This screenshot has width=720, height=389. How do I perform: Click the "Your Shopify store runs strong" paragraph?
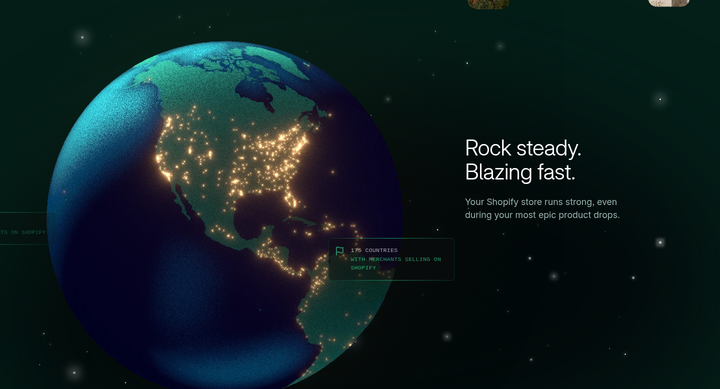tap(542, 209)
